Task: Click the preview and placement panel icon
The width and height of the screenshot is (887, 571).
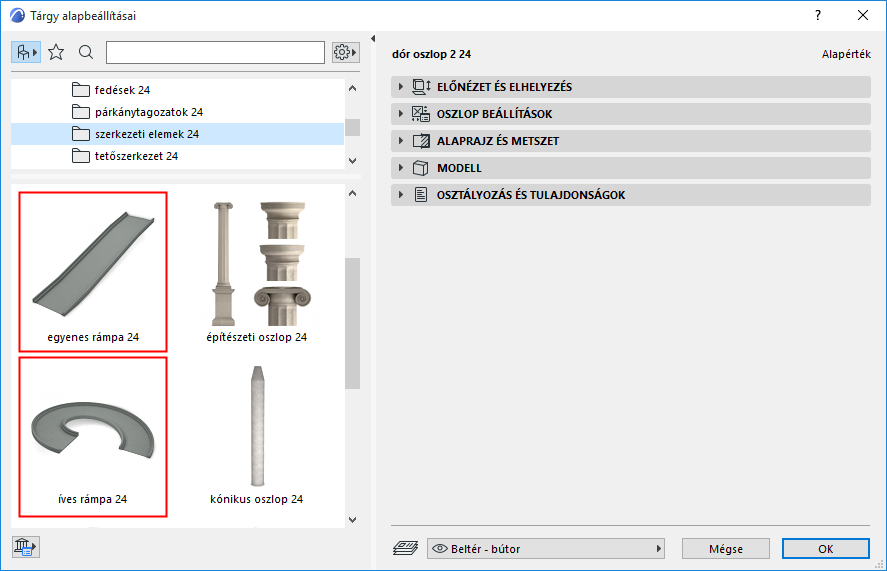Action: 421,87
